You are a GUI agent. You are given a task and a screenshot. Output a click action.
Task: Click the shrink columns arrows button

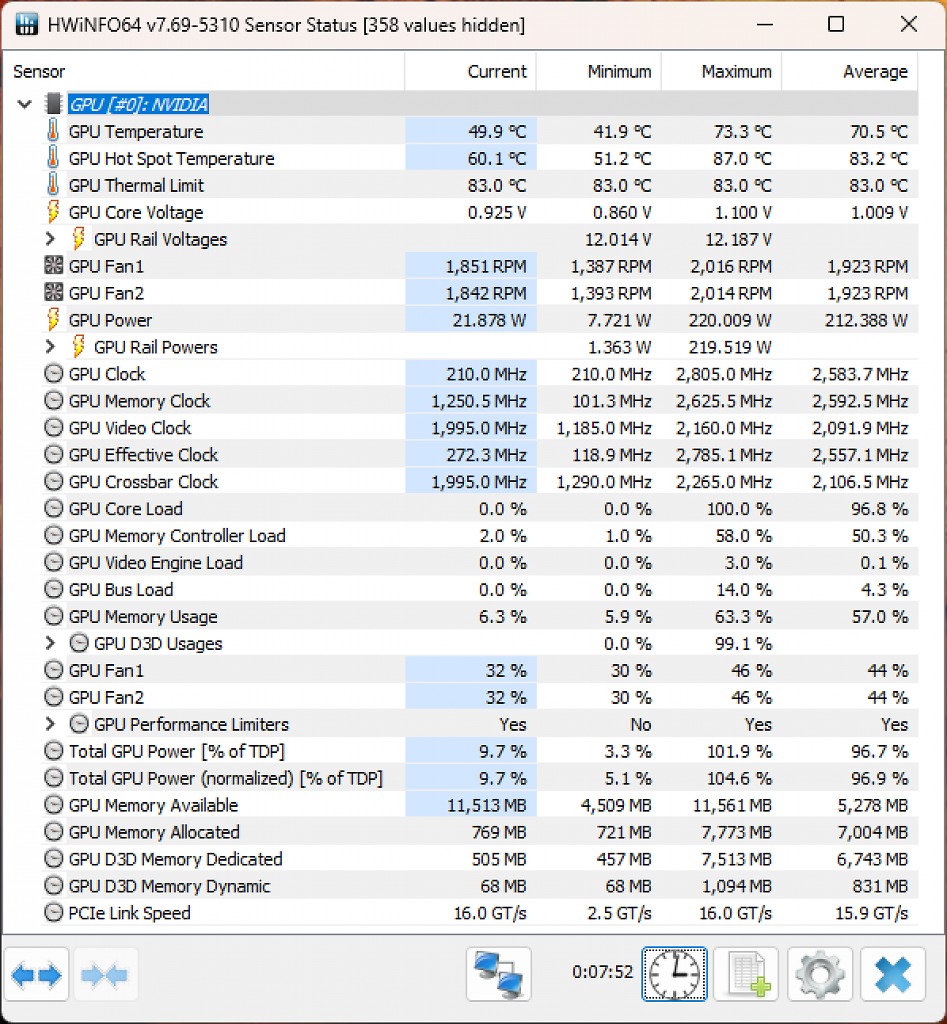click(x=106, y=975)
